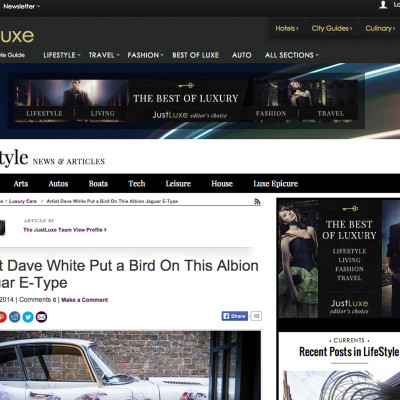The height and width of the screenshot is (400, 400).
Task: Select the Boats subcategory tab
Action: point(98,184)
